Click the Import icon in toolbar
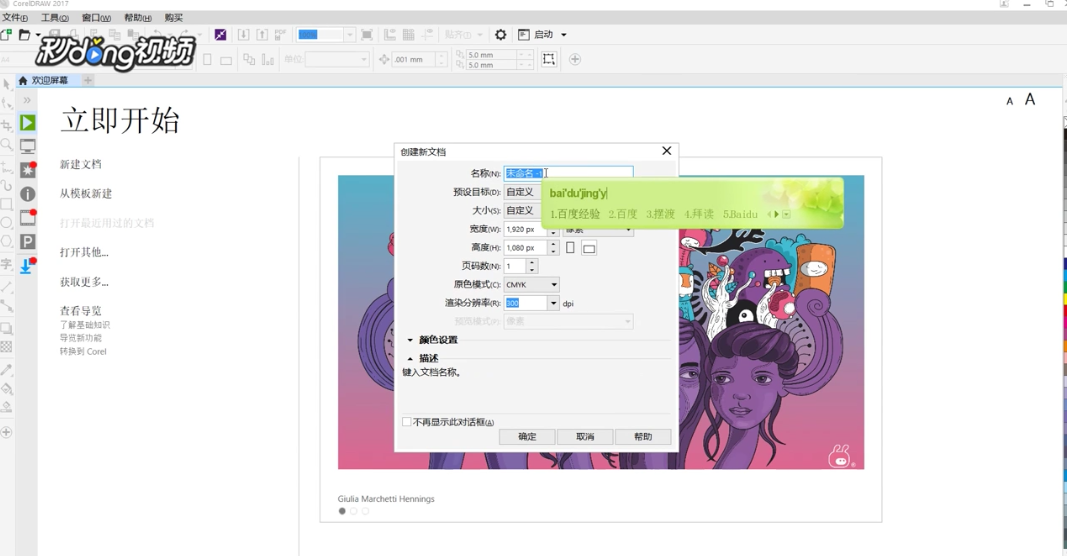This screenshot has width=1067, height=556. coord(243,34)
